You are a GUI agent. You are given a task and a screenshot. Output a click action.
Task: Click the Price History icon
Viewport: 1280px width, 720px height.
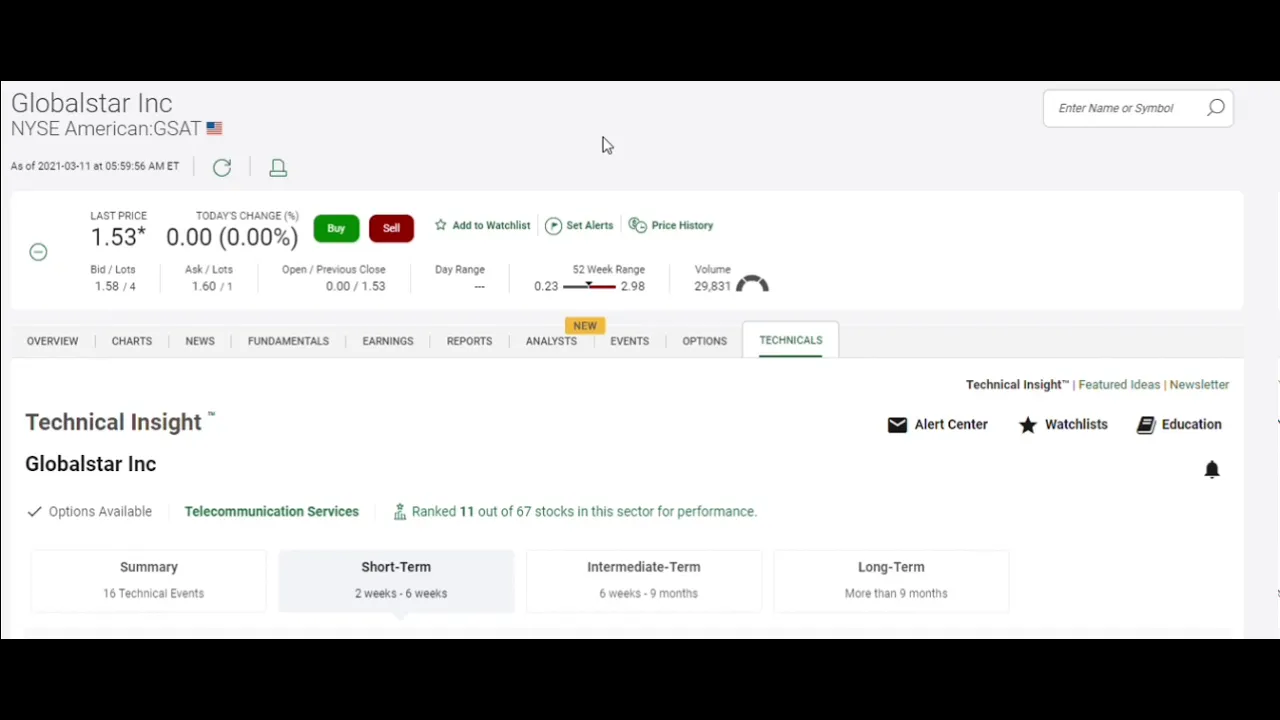637,225
